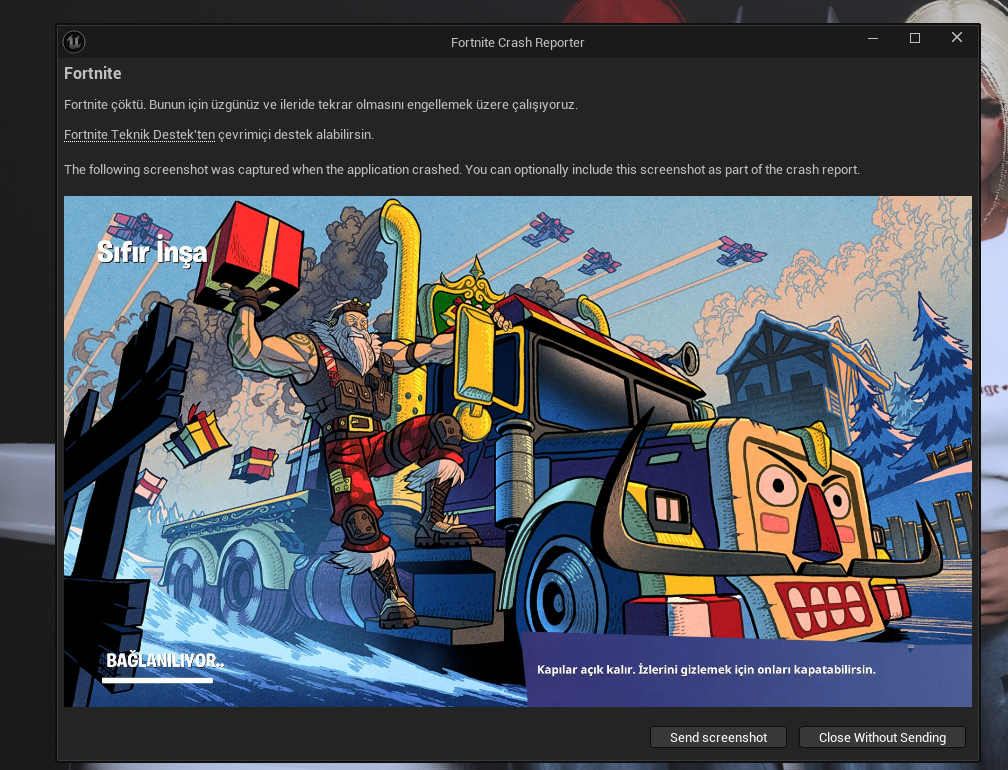
Task: Click the 'Fortnite çöktü' apology message
Action: pos(321,105)
